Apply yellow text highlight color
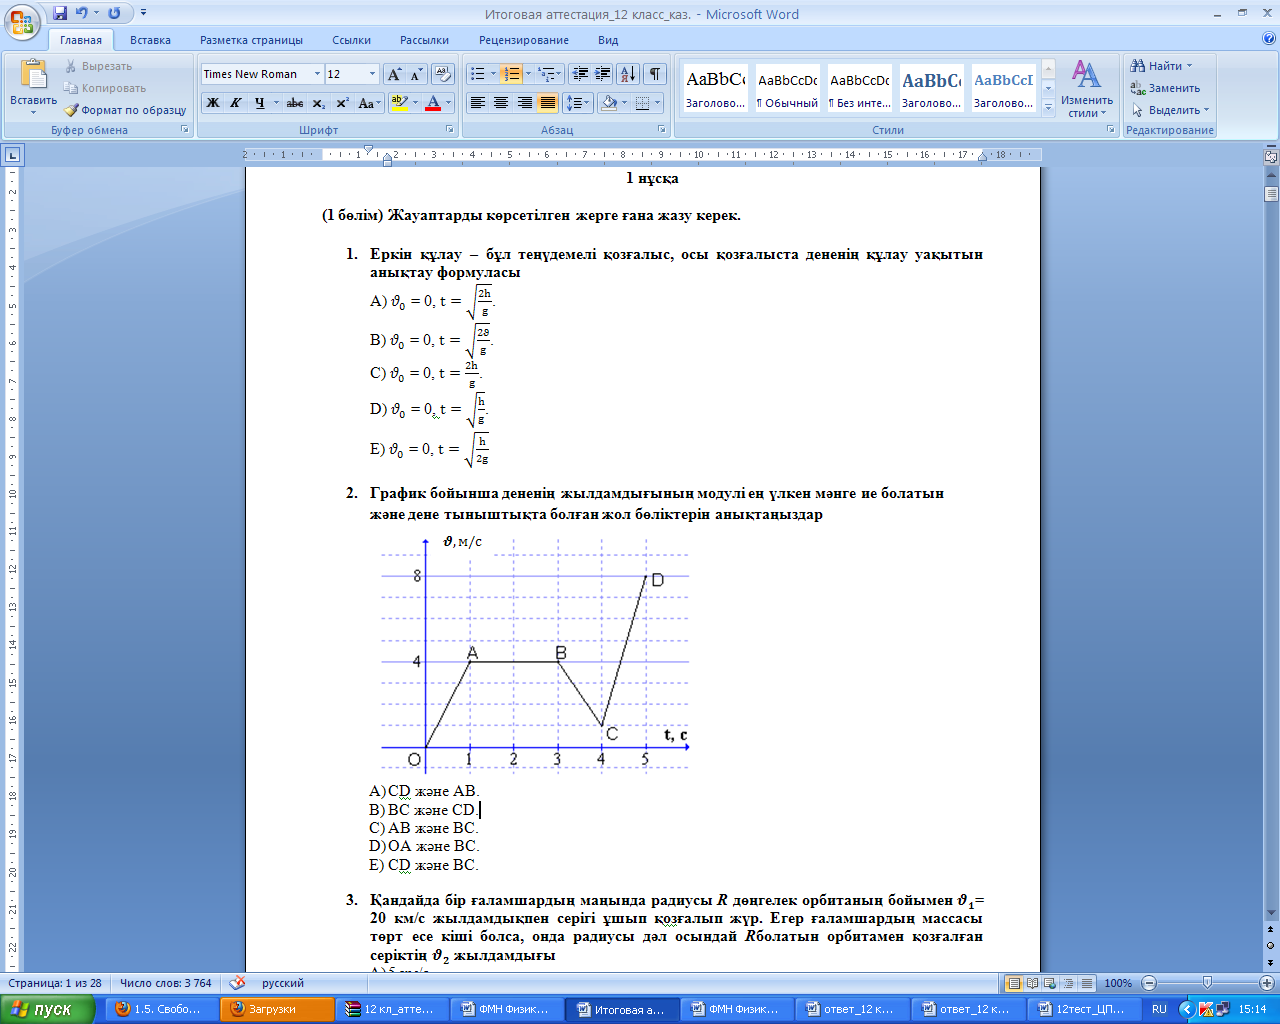This screenshot has height=1024, width=1280. pyautogui.click(x=399, y=103)
